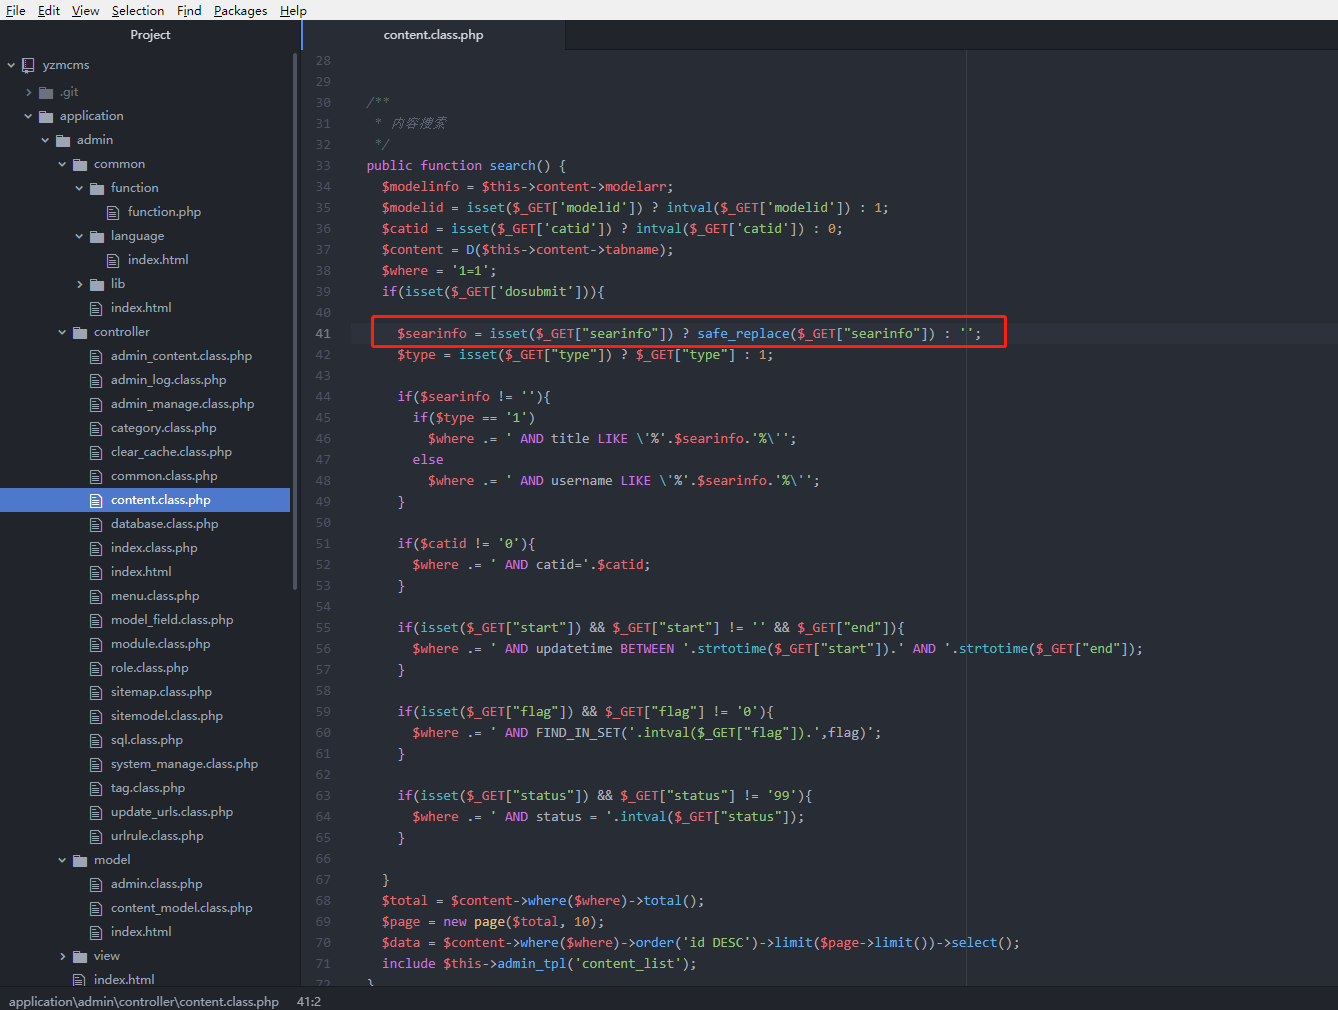Image resolution: width=1338 pixels, height=1010 pixels.
Task: Click file icon beside urlrule.class.php
Action: (x=96, y=836)
